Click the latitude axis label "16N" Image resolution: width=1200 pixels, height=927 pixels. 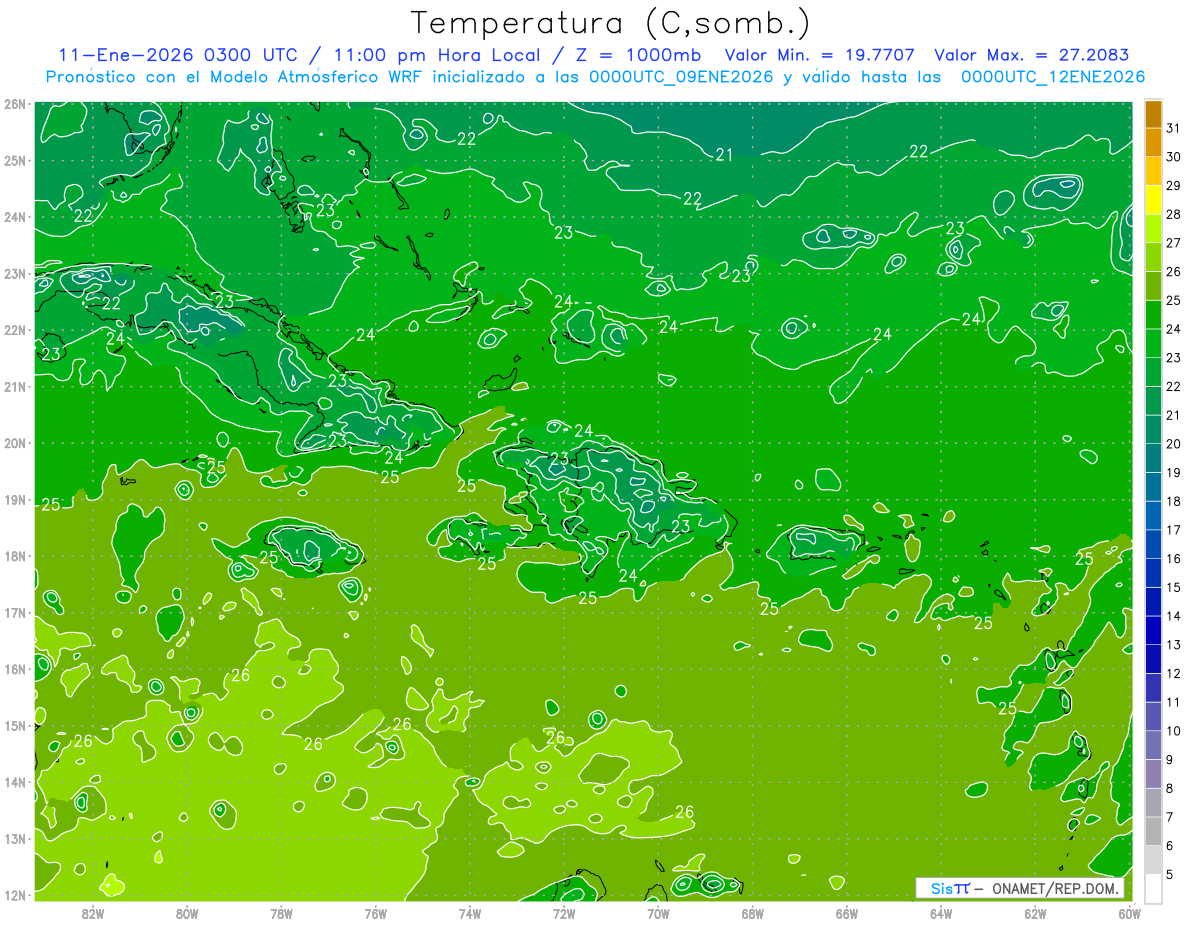click(x=14, y=669)
